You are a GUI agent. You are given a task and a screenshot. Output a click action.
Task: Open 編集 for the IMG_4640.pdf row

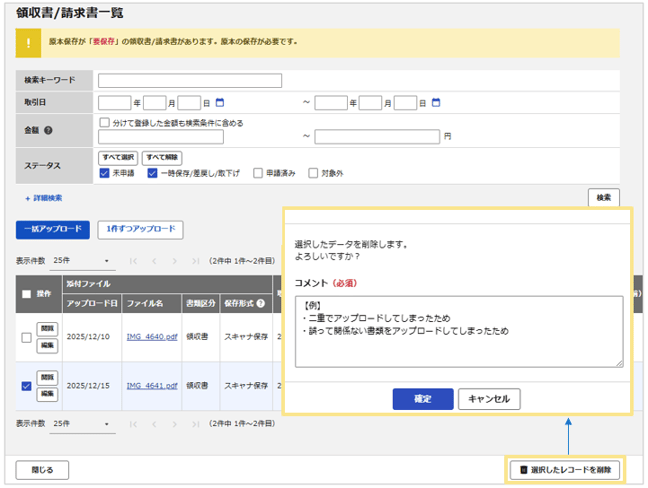pyautogui.click(x=47, y=346)
